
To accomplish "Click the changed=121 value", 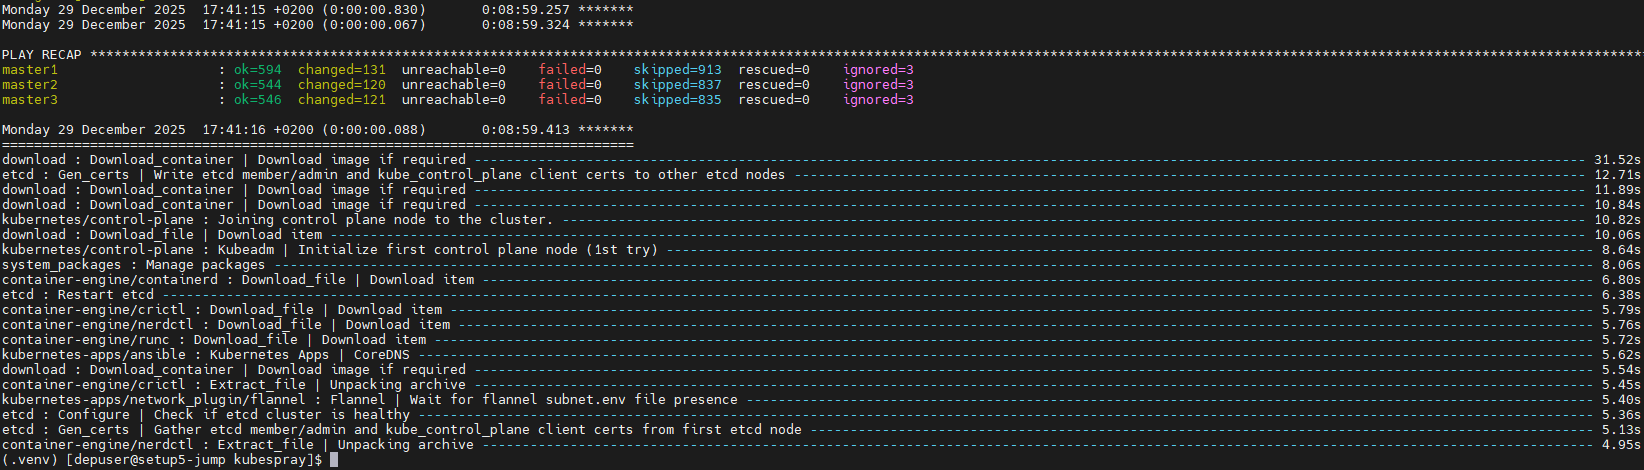I will click(342, 100).
